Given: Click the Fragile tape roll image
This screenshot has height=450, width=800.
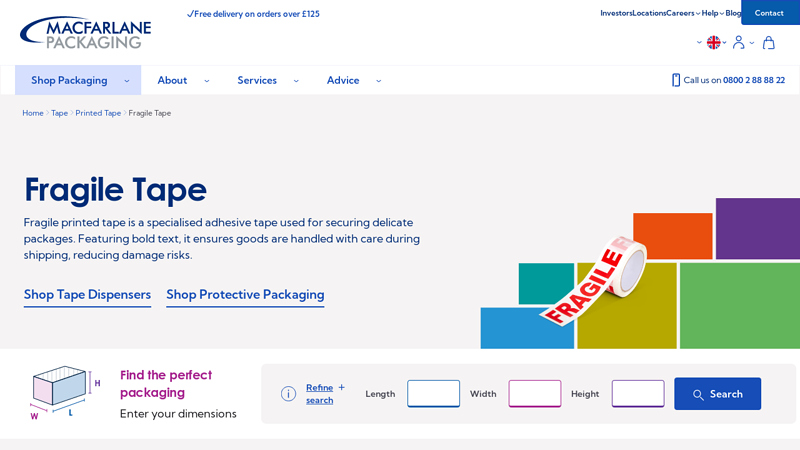Looking at the screenshot, I should click(x=596, y=279).
